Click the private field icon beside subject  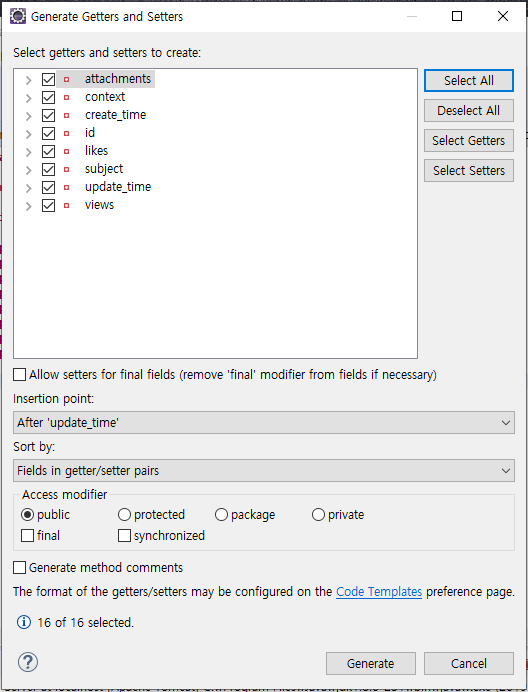(67, 169)
